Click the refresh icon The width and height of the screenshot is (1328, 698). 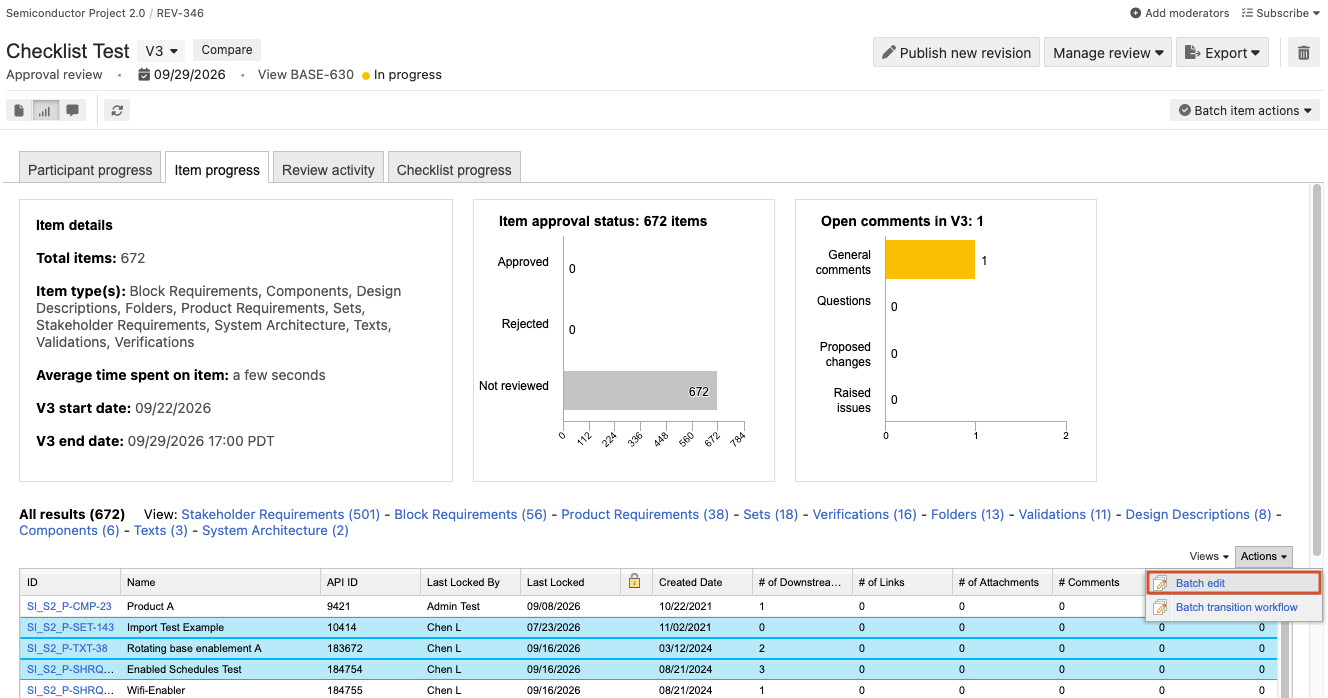(117, 111)
